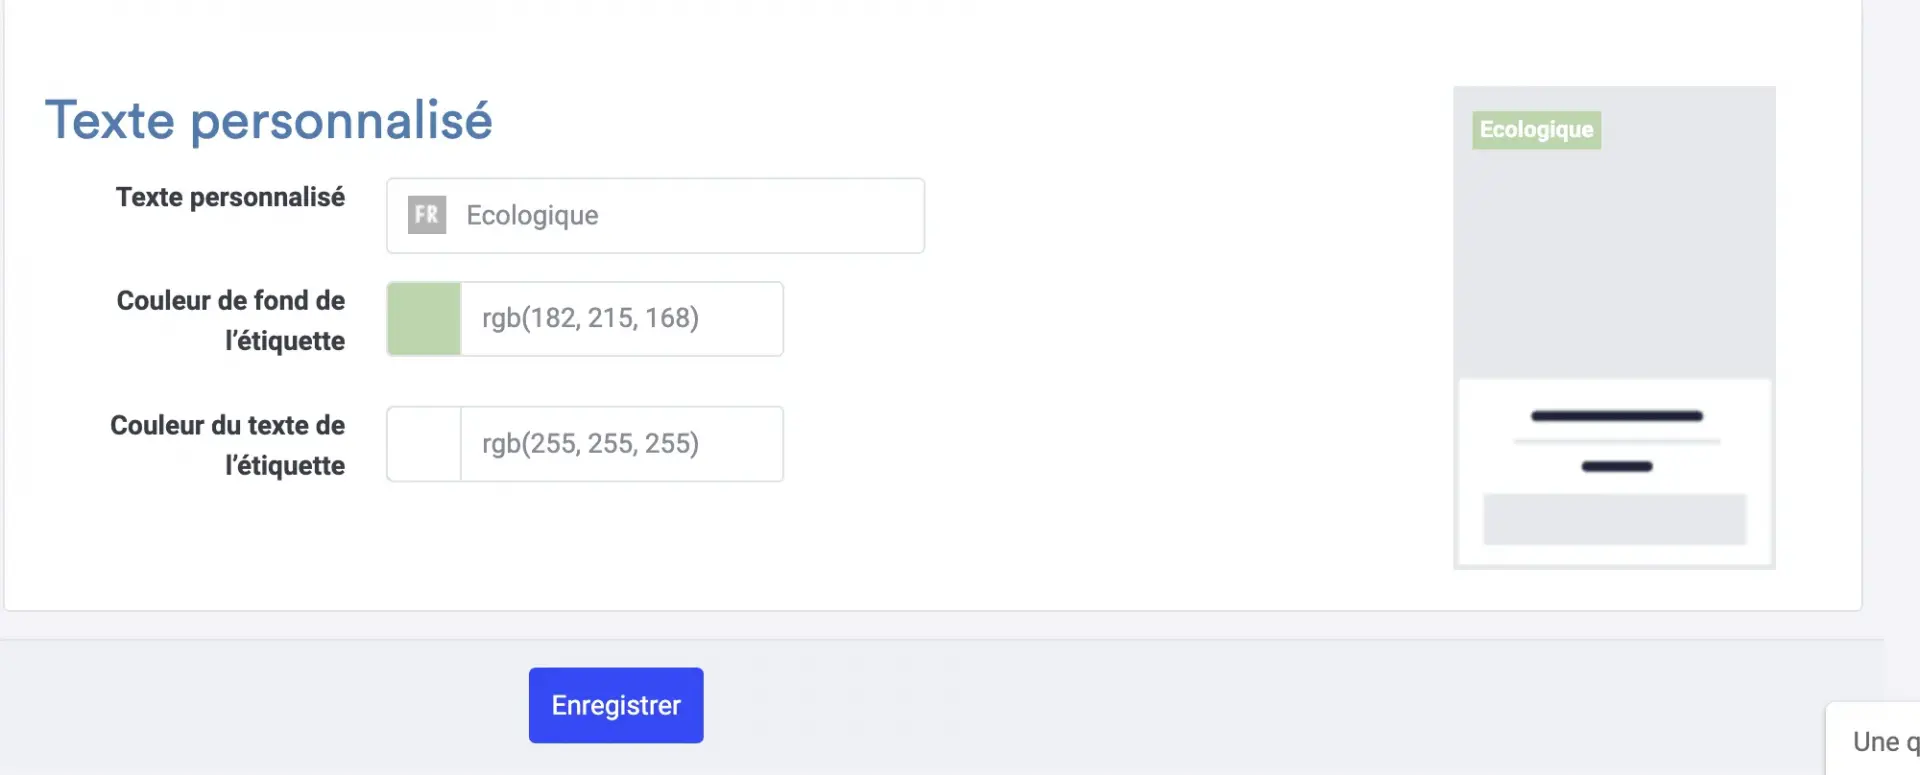Click the green Ecologique badge in the preview

click(1536, 130)
